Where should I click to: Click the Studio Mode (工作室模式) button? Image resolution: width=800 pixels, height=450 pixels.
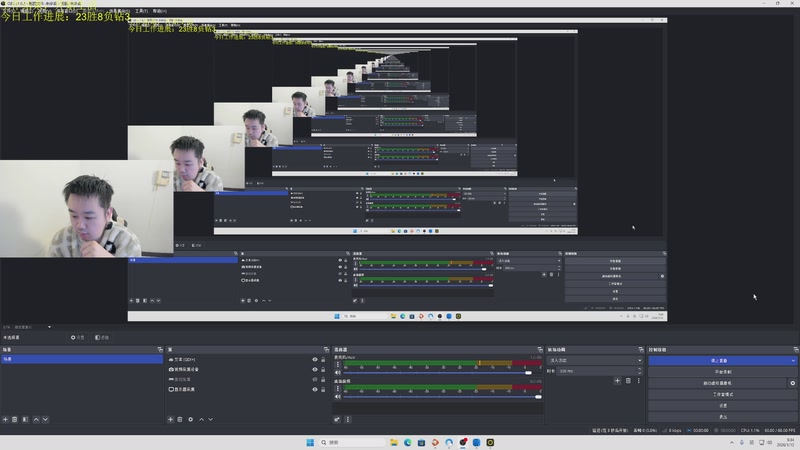point(722,394)
